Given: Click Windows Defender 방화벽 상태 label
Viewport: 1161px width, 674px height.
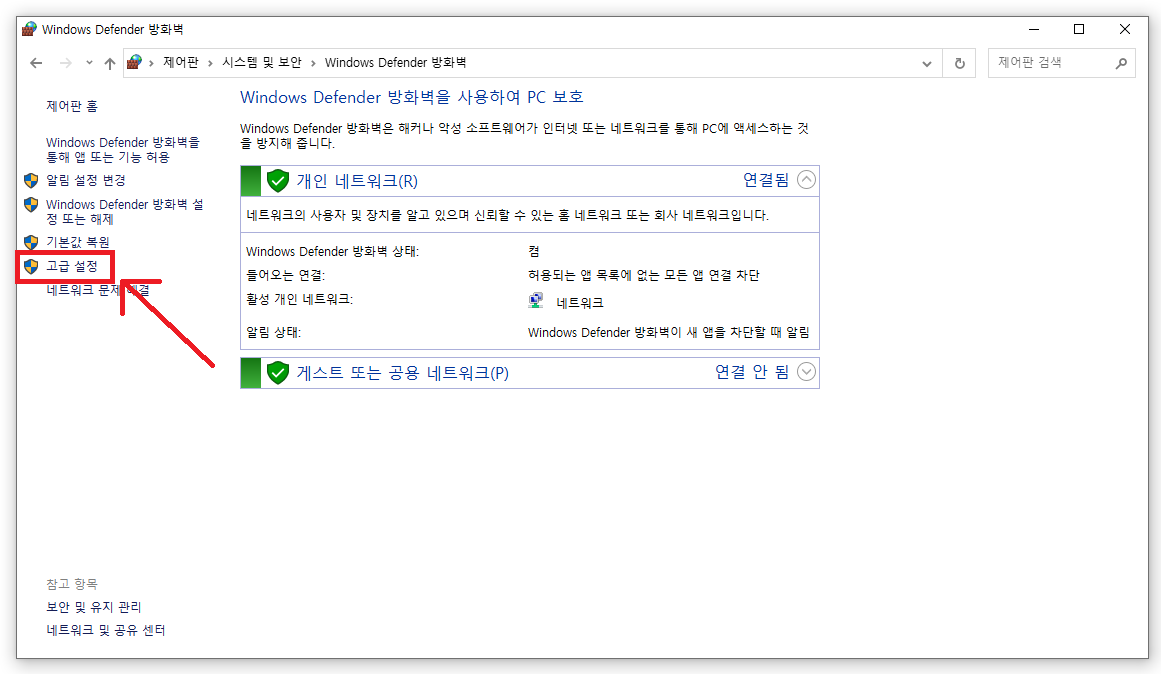Looking at the screenshot, I should point(332,252).
